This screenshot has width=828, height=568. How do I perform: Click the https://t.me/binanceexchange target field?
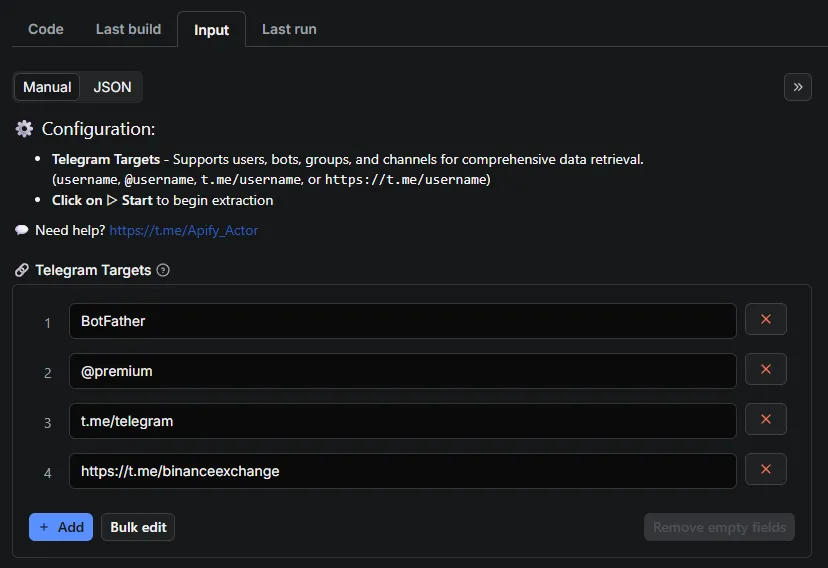tap(402, 471)
